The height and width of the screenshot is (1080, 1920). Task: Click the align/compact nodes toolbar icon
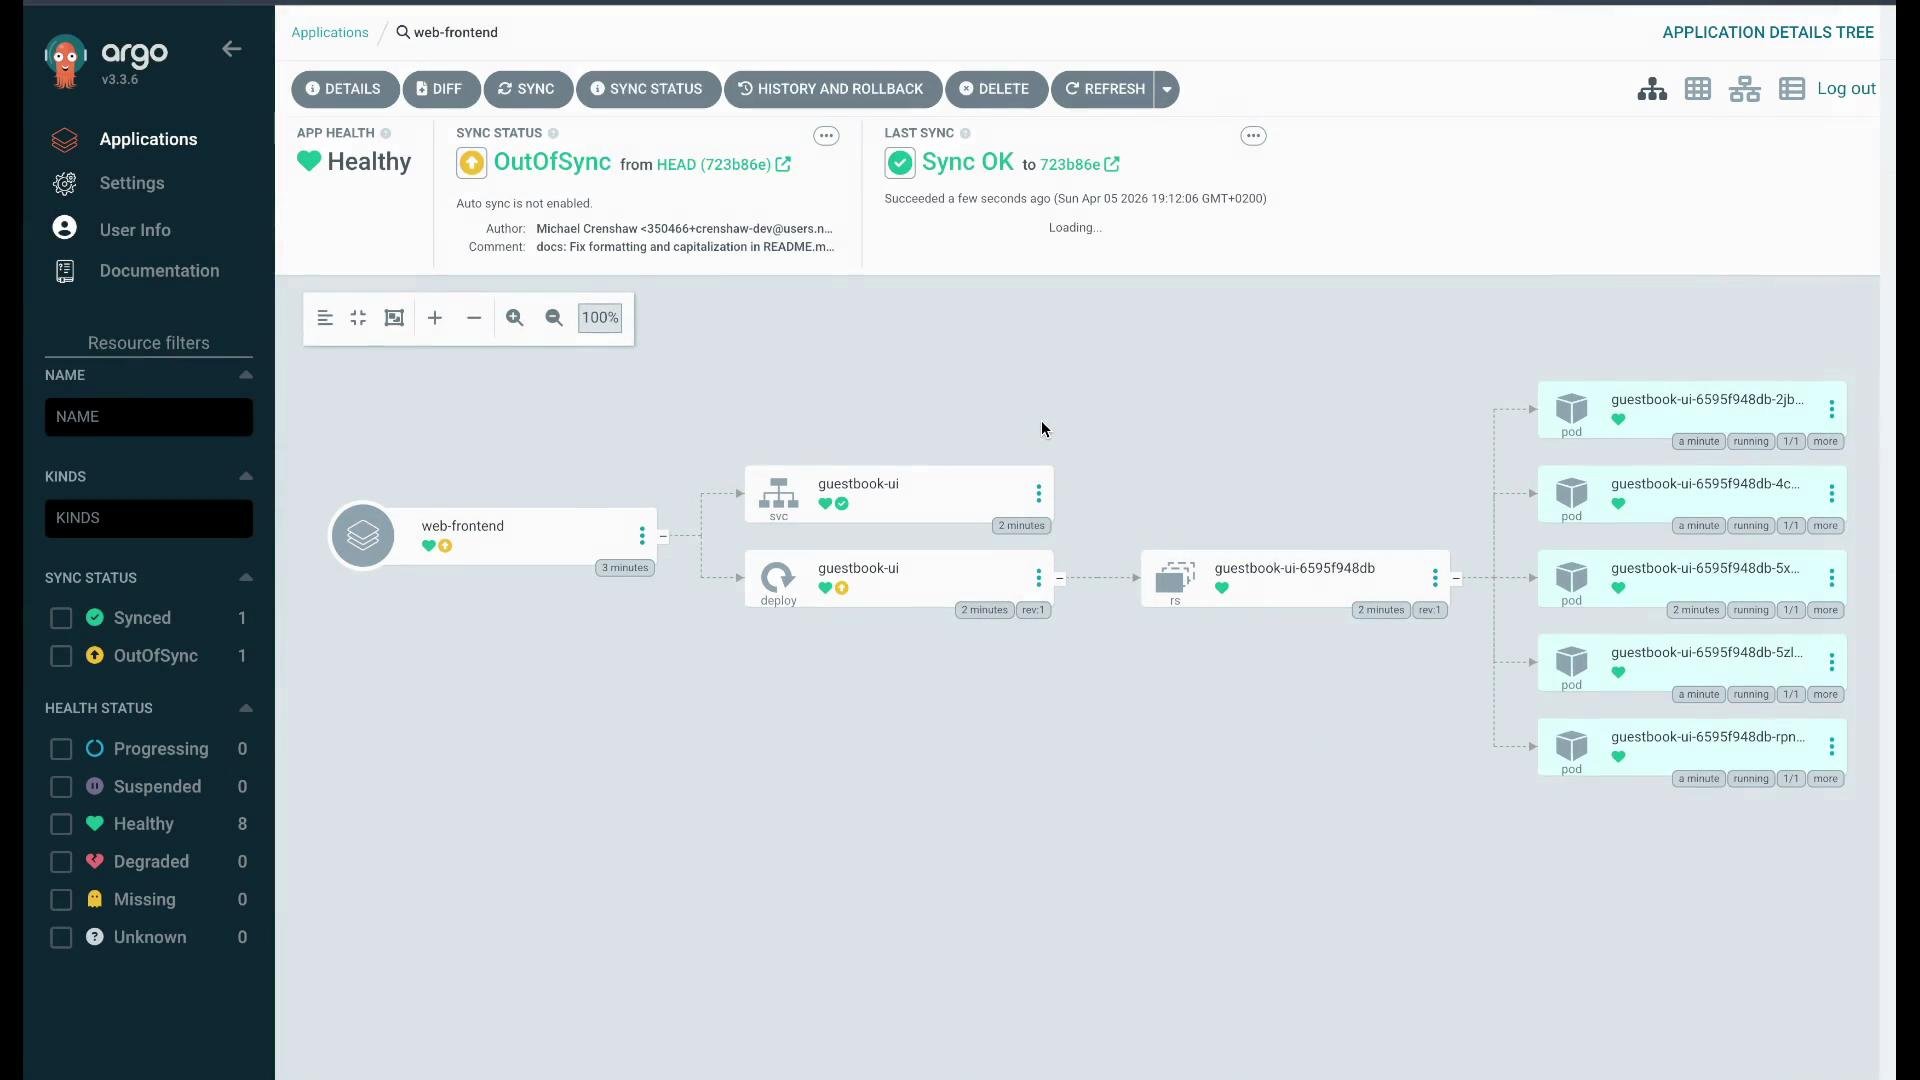pos(325,318)
